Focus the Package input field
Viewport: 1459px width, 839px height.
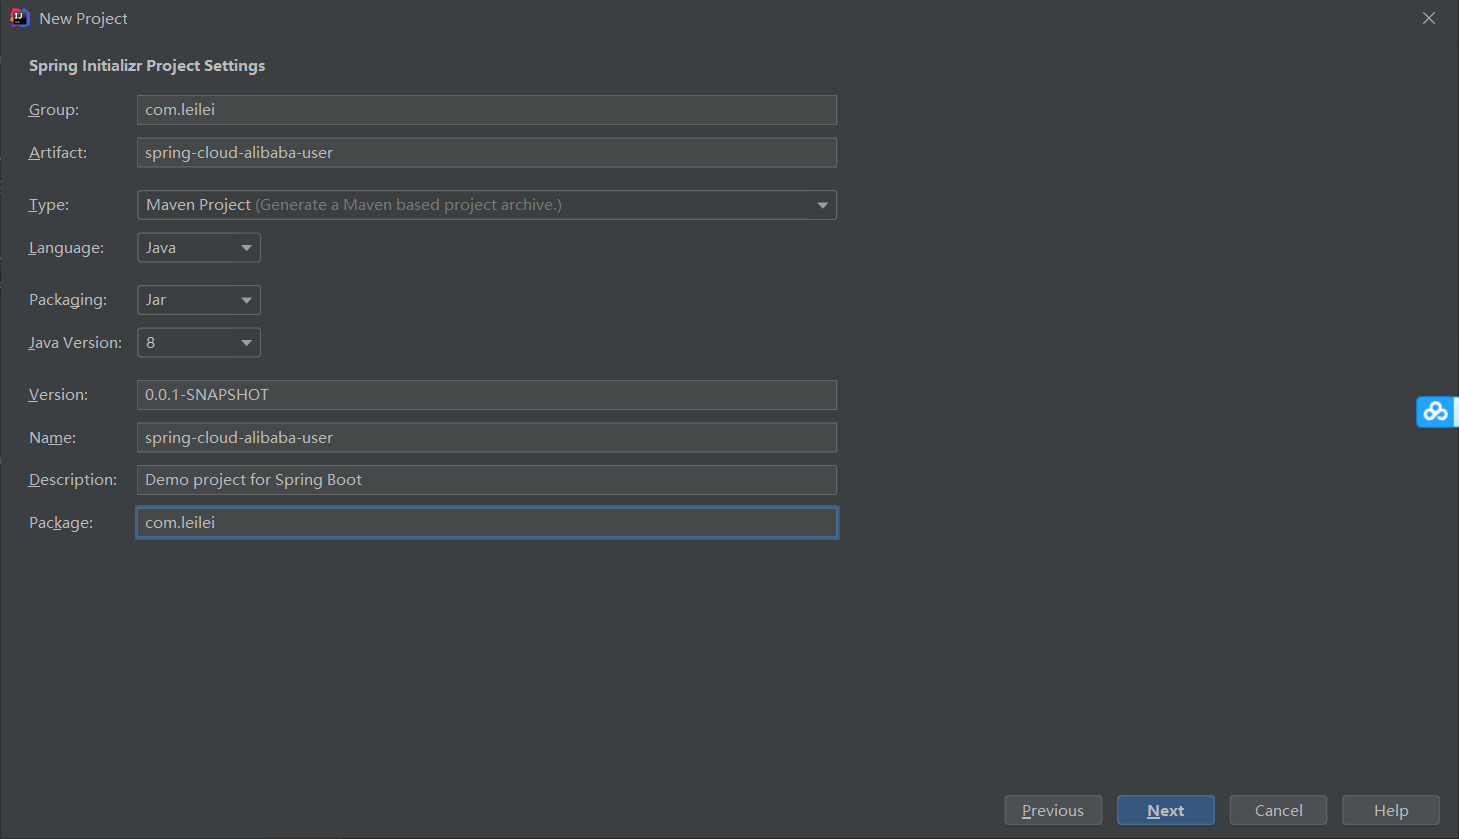click(486, 523)
